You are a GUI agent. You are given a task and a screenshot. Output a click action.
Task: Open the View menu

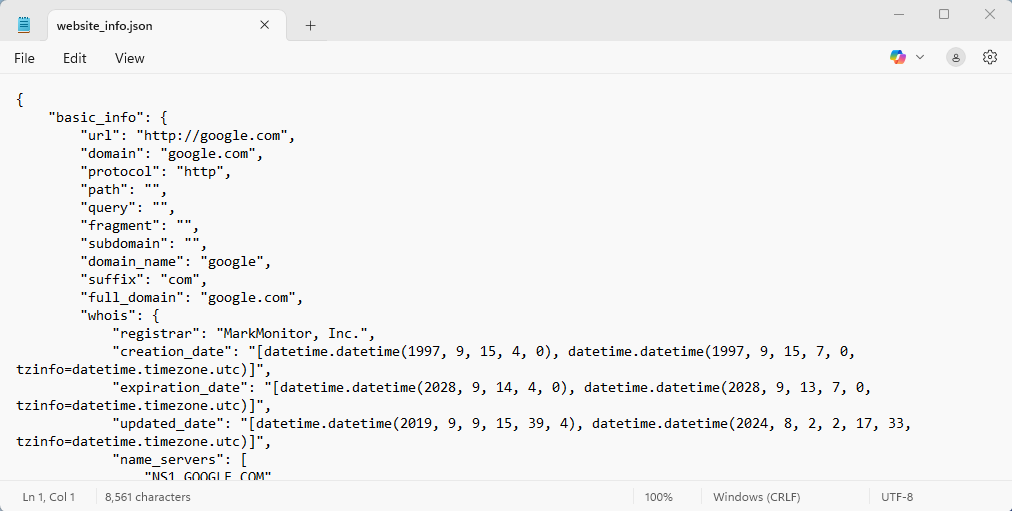(x=129, y=58)
